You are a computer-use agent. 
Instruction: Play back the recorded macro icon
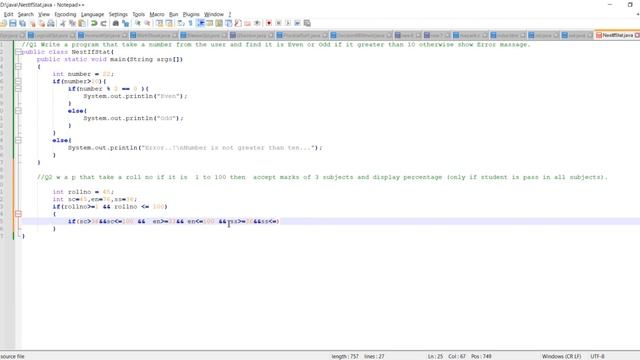point(288,23)
